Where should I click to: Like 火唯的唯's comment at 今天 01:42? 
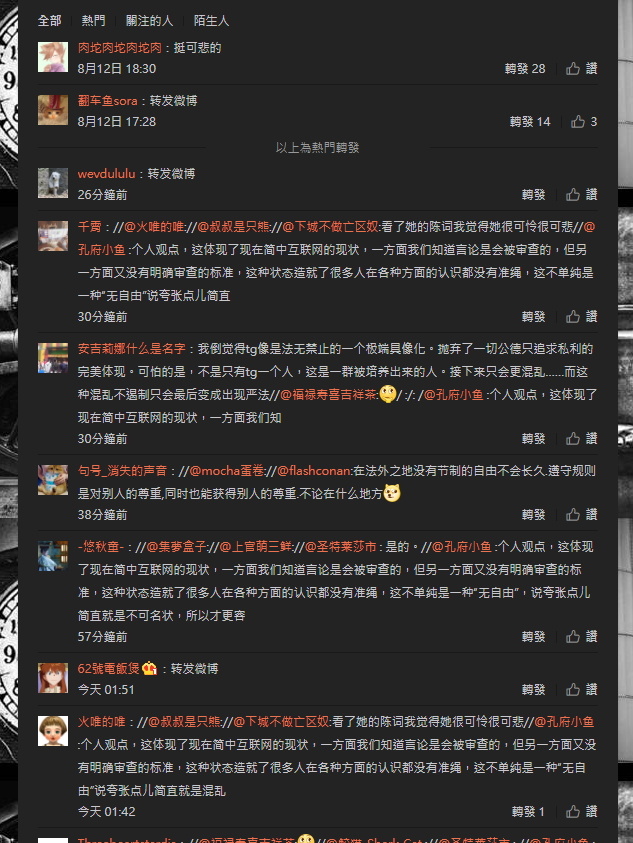[x=581, y=811]
